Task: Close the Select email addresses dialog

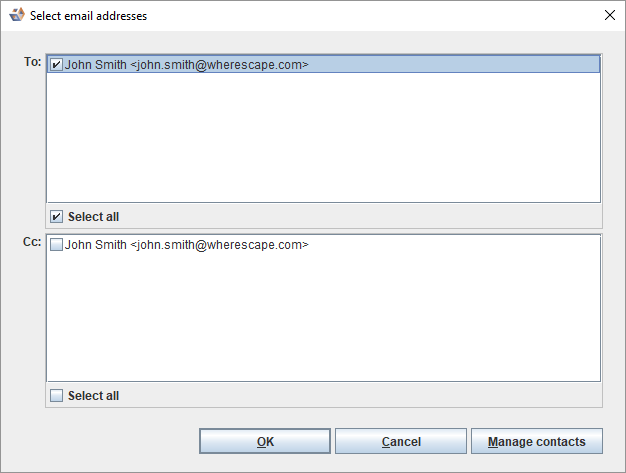Action: [x=610, y=15]
